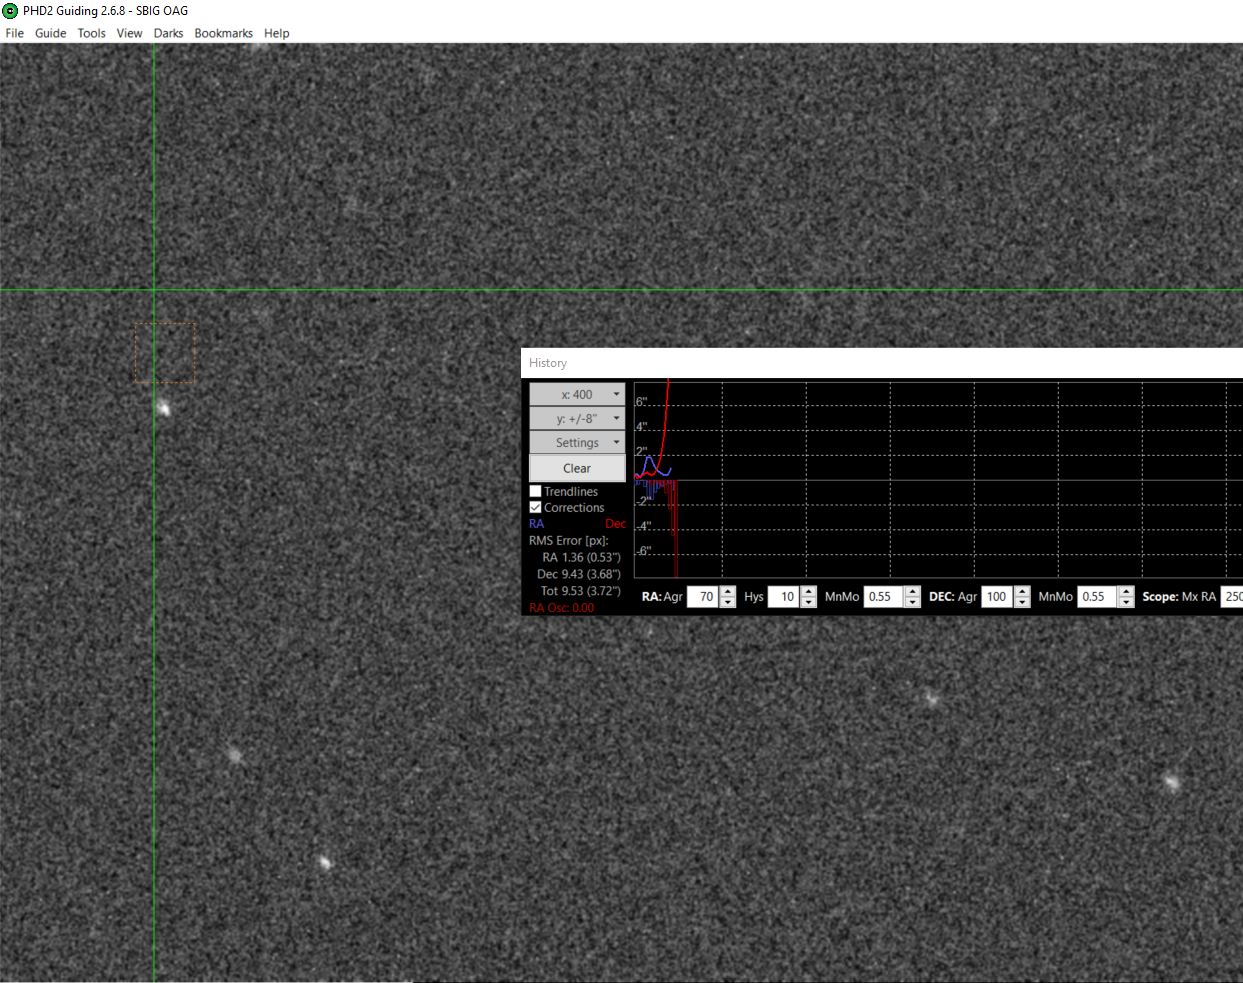Click the RMS Error [px]: label
The image size is (1243, 983).
(x=568, y=540)
